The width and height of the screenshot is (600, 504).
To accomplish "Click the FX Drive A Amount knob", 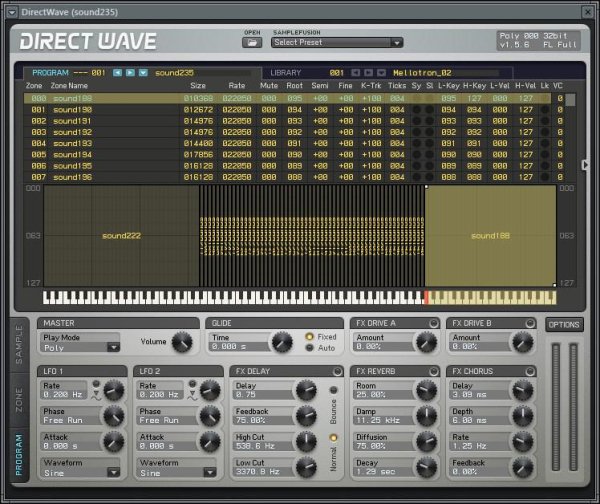I will click(426, 342).
